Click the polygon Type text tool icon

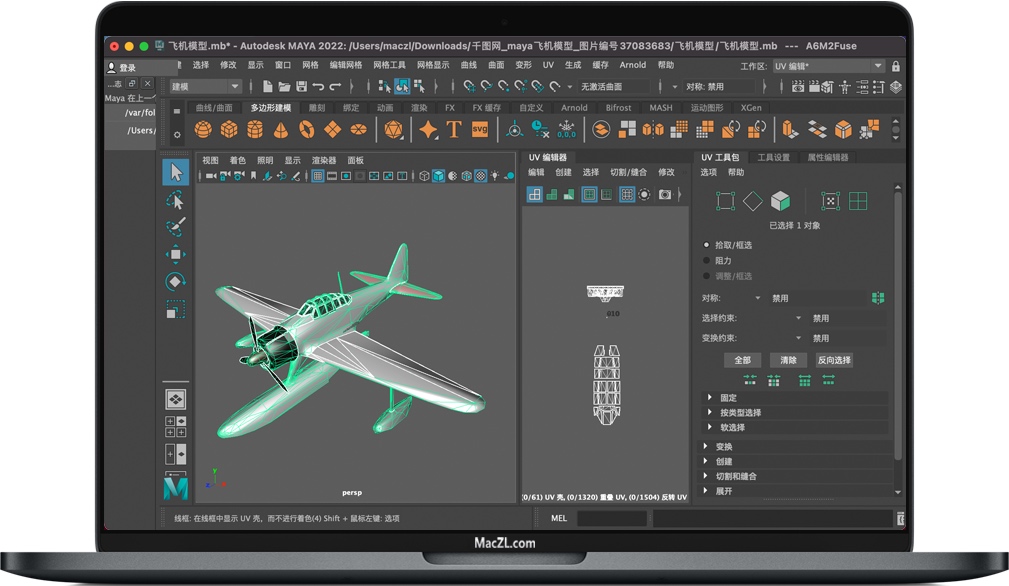click(x=454, y=129)
